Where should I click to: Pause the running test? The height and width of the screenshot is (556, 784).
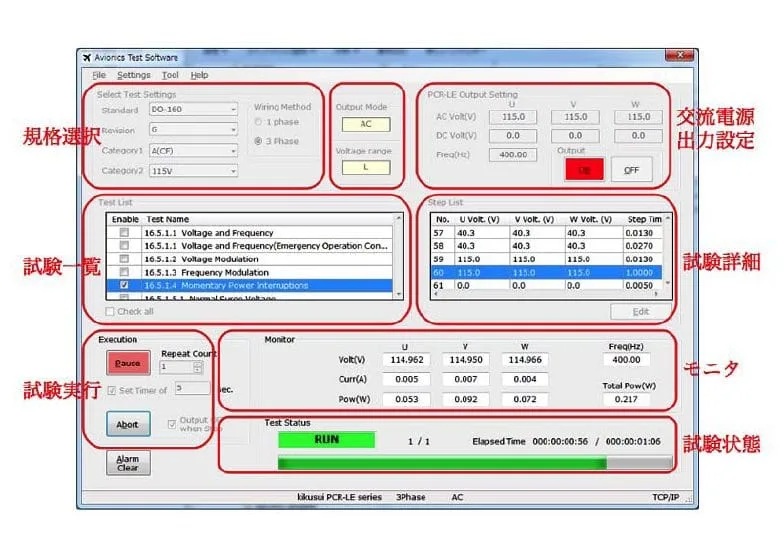tap(127, 364)
